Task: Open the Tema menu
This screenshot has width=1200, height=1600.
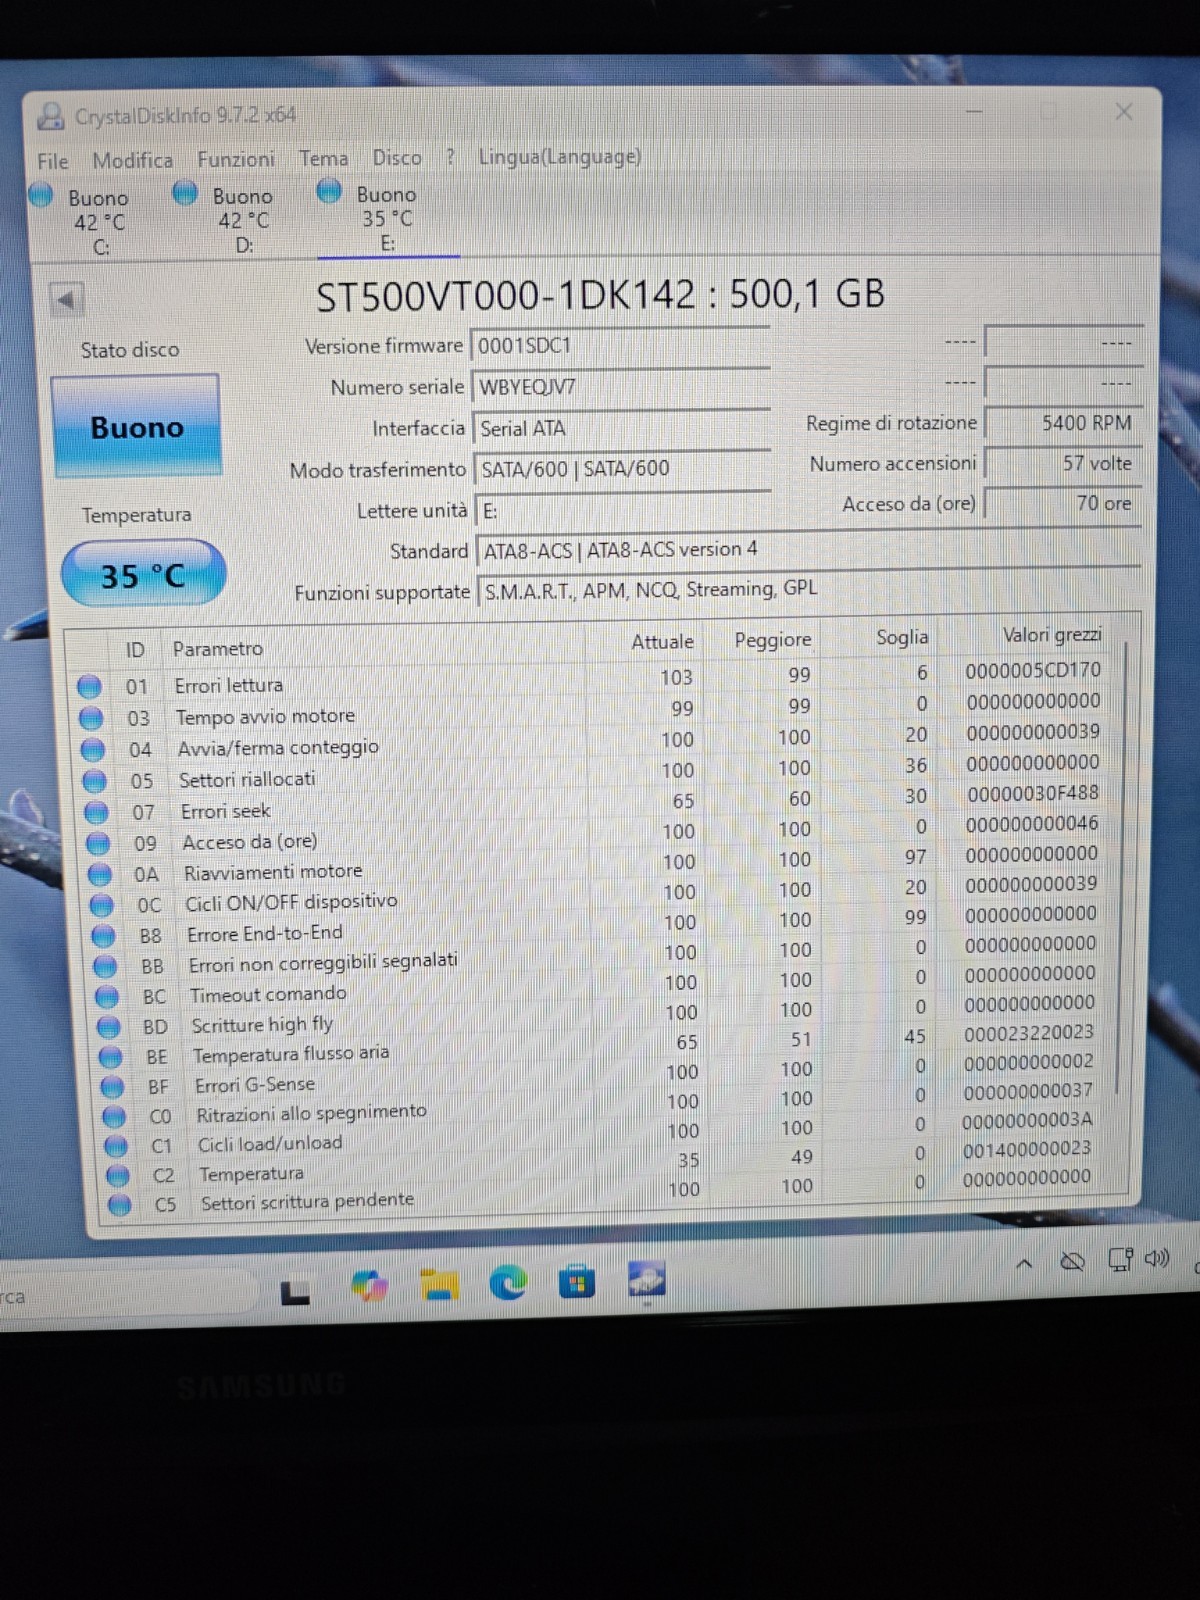Action: click(x=324, y=158)
